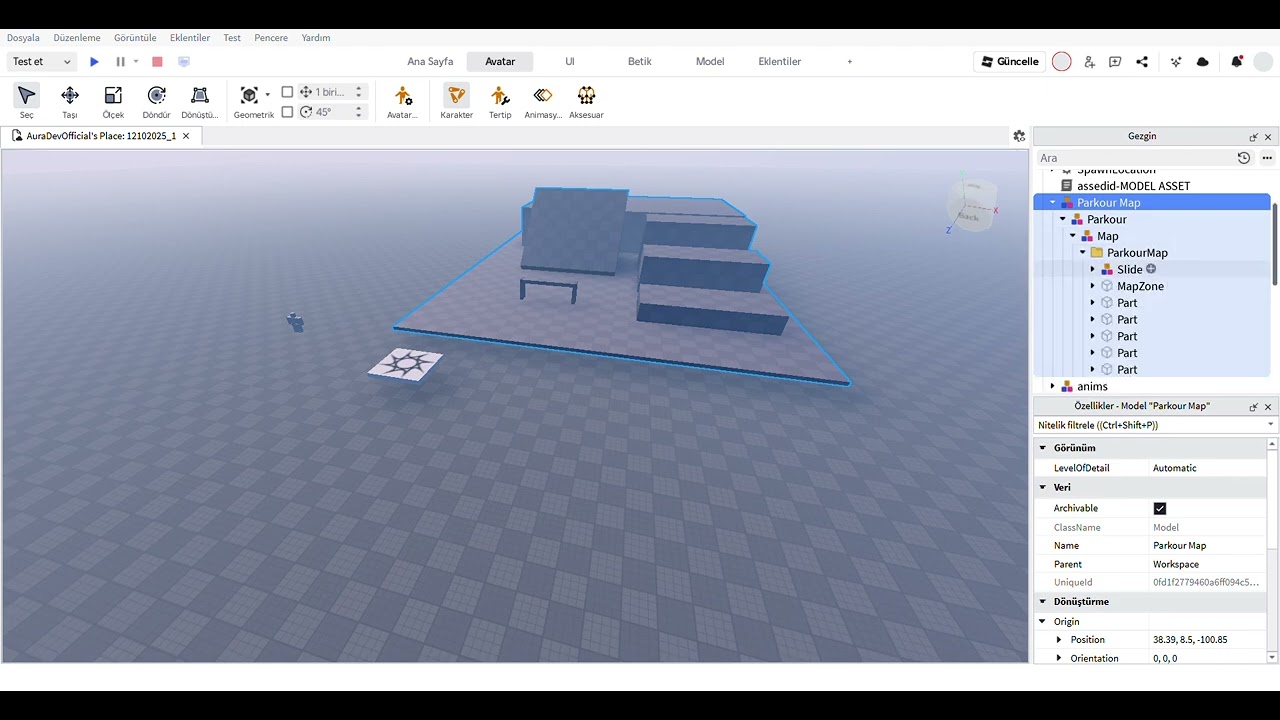
Task: Open the Düzenleme menu
Action: 76,38
